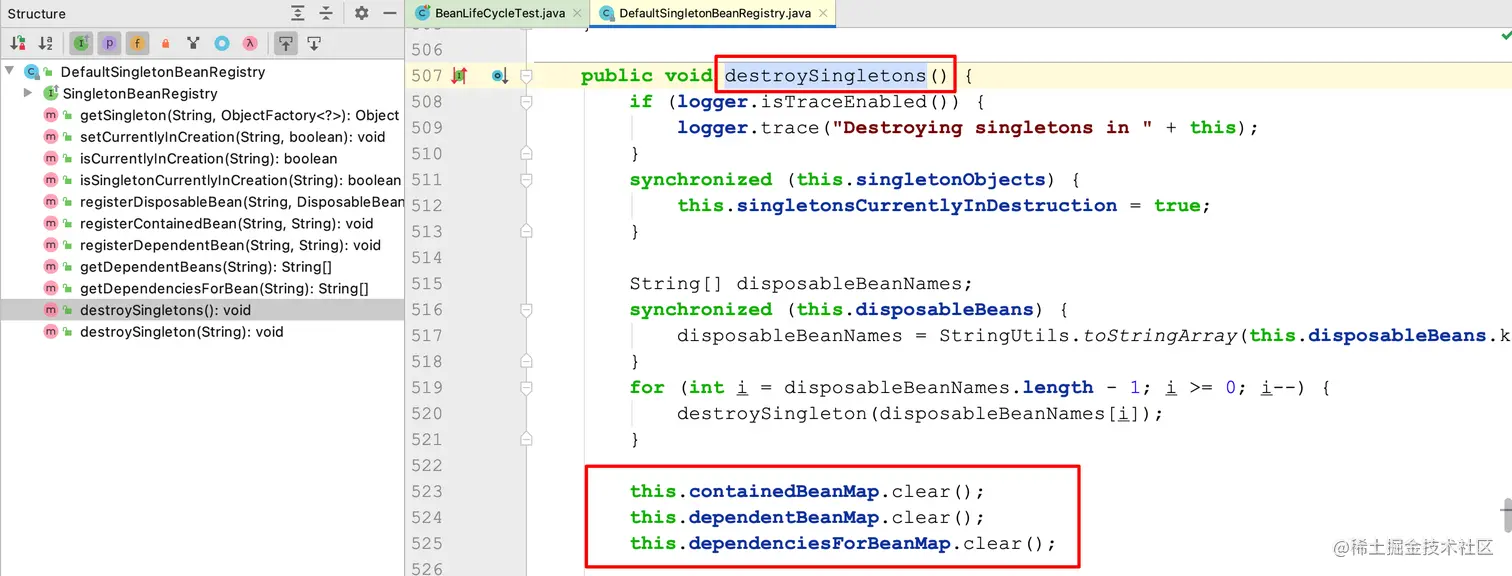Open Structure panel settings gear
Viewport: 1512px width, 576px height.
click(362, 13)
